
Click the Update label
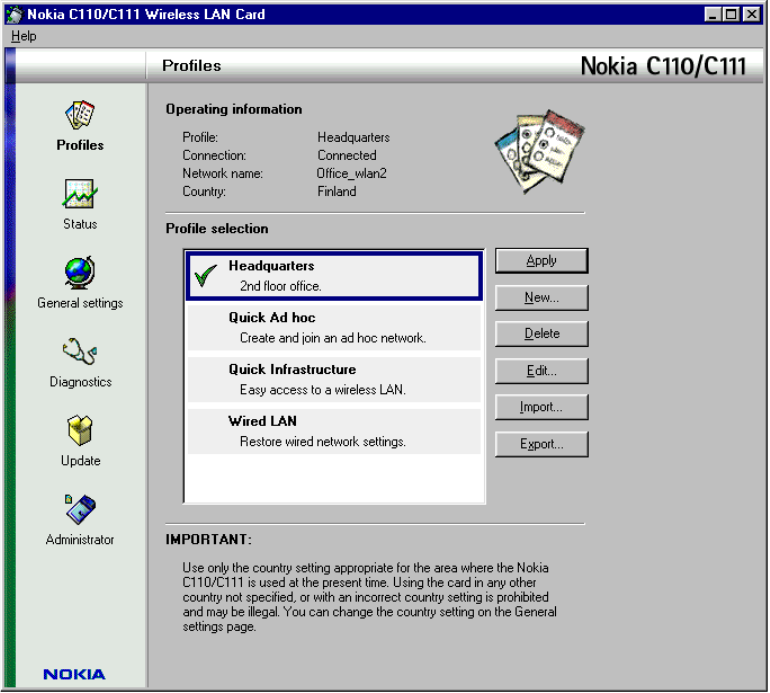click(x=81, y=461)
